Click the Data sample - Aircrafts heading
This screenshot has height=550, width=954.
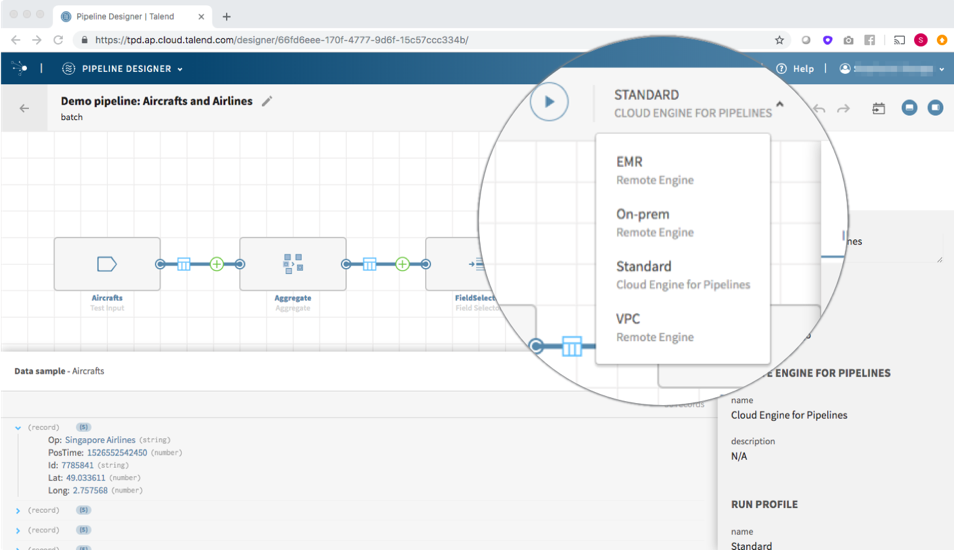[x=59, y=371]
